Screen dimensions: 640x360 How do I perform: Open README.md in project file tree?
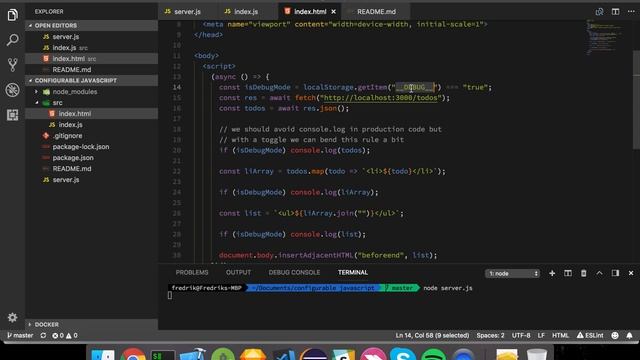pos(91,169)
